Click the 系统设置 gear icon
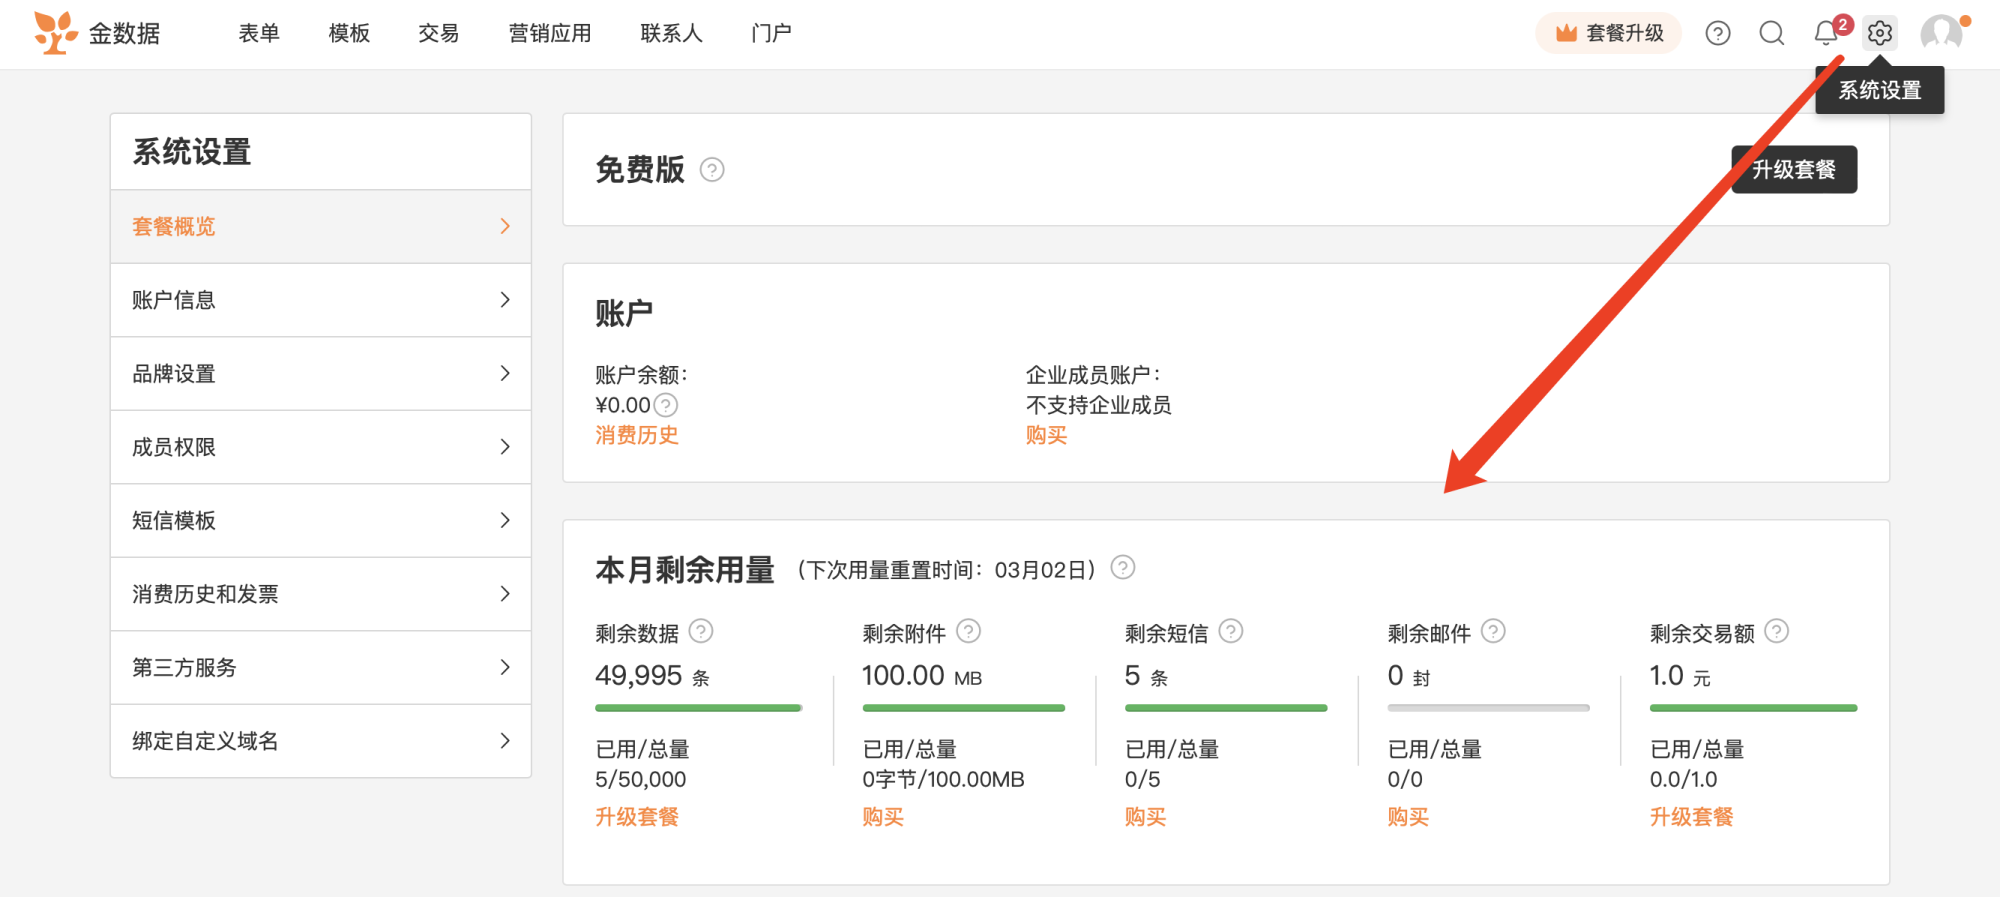2000x897 pixels. tap(1880, 33)
